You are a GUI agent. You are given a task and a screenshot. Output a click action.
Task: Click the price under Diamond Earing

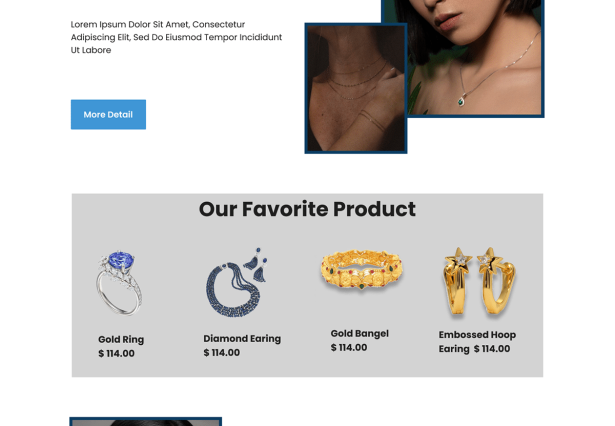point(222,353)
